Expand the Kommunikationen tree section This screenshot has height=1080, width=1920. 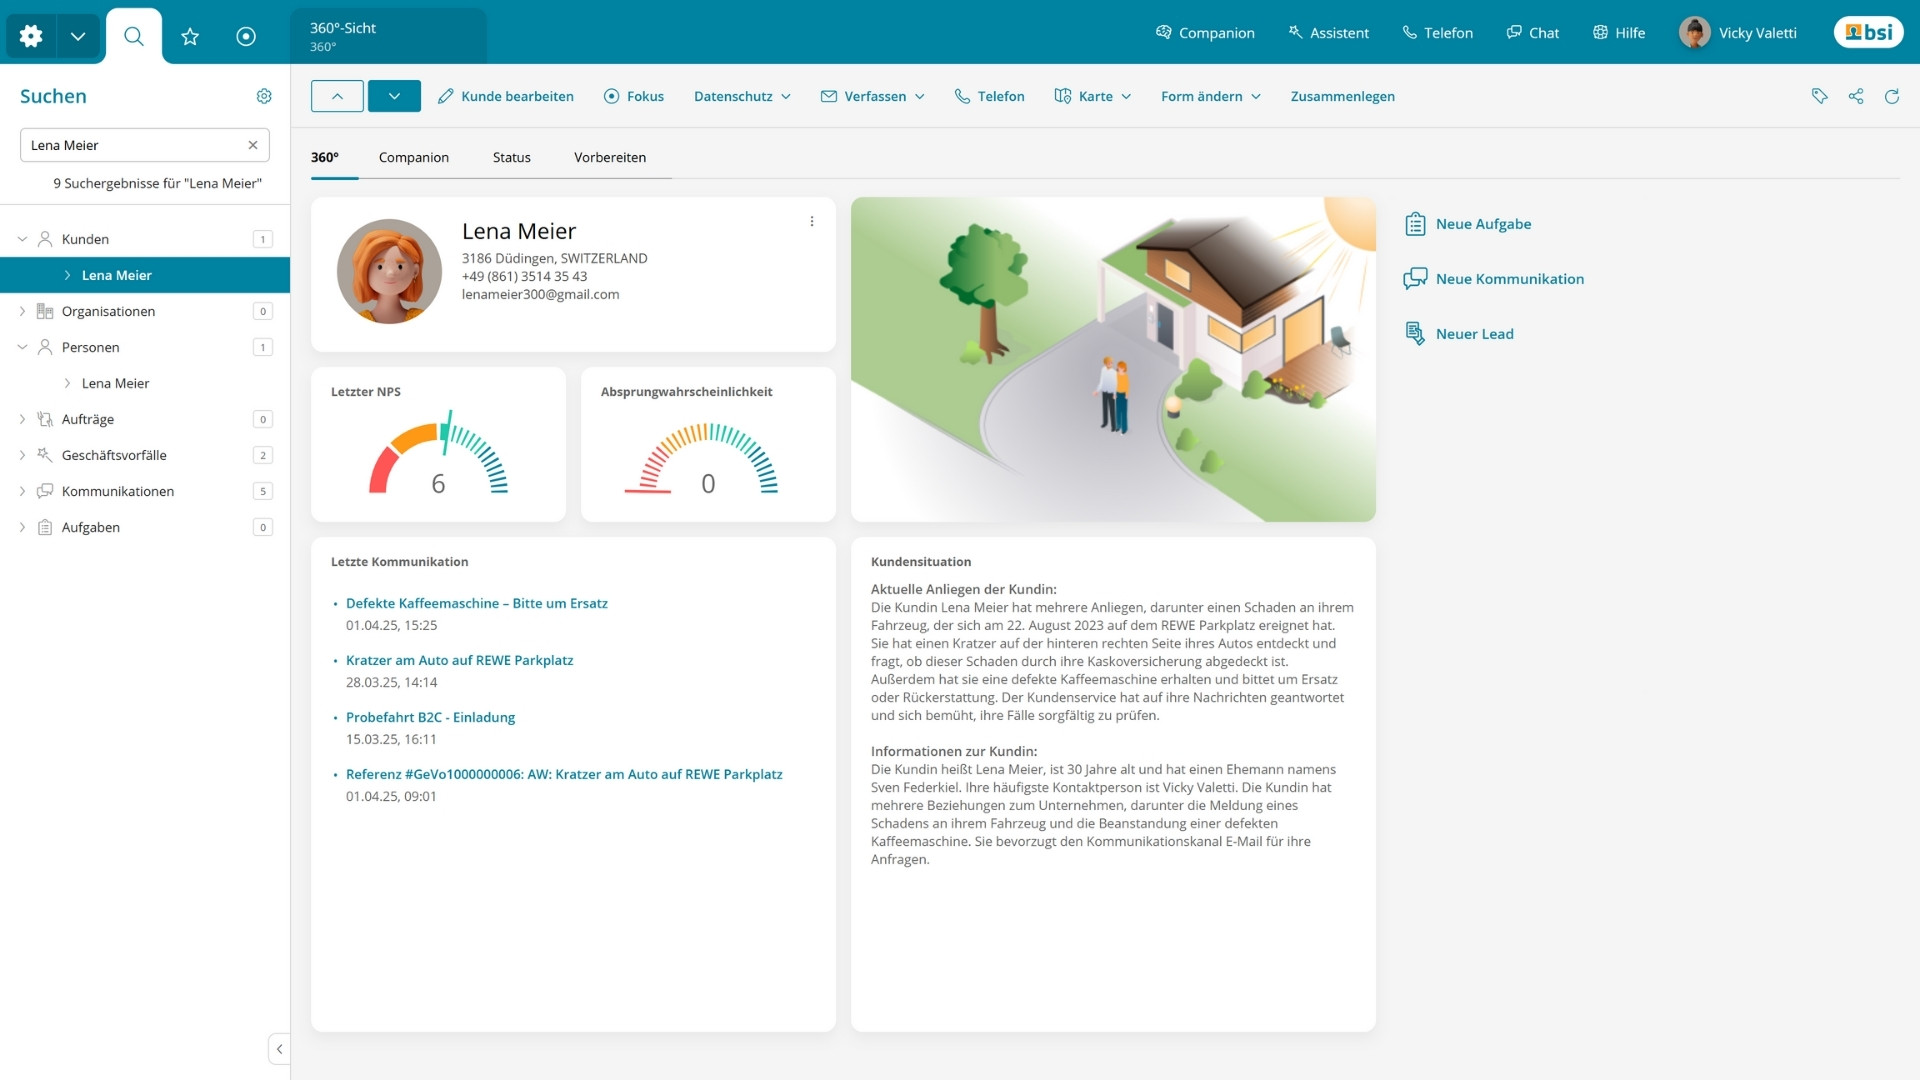(x=23, y=491)
